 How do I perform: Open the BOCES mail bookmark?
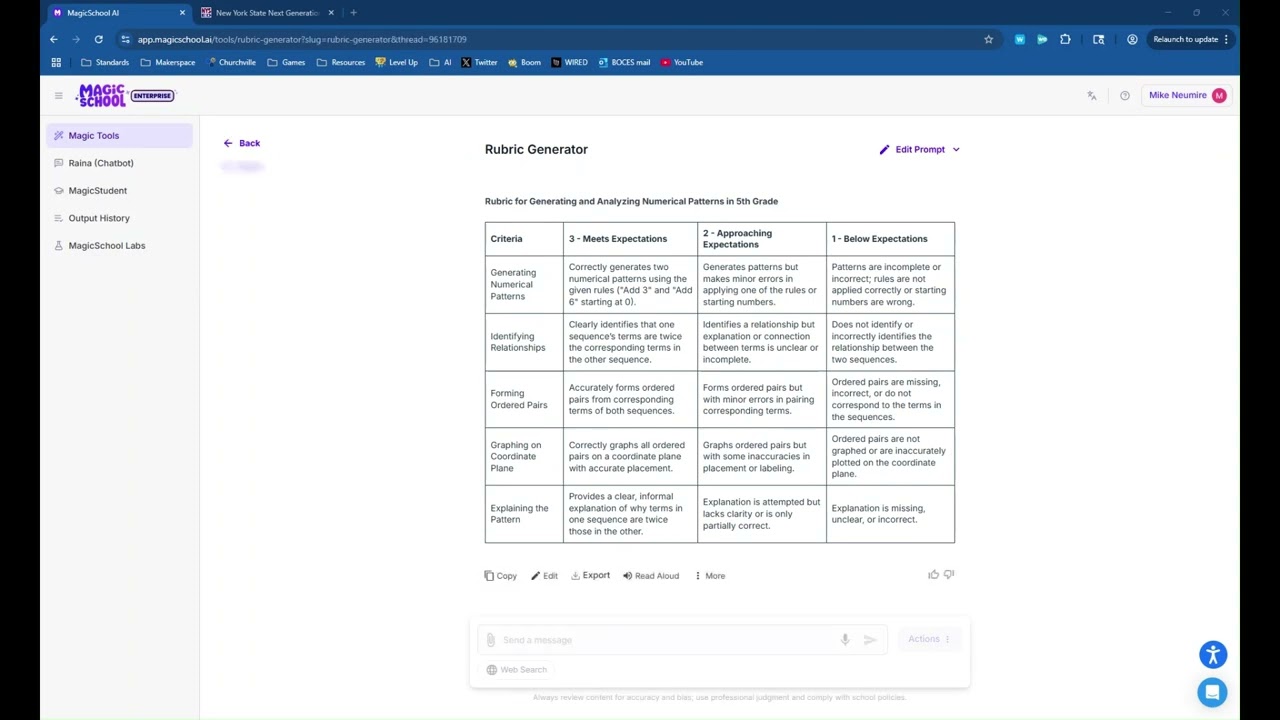click(x=624, y=62)
